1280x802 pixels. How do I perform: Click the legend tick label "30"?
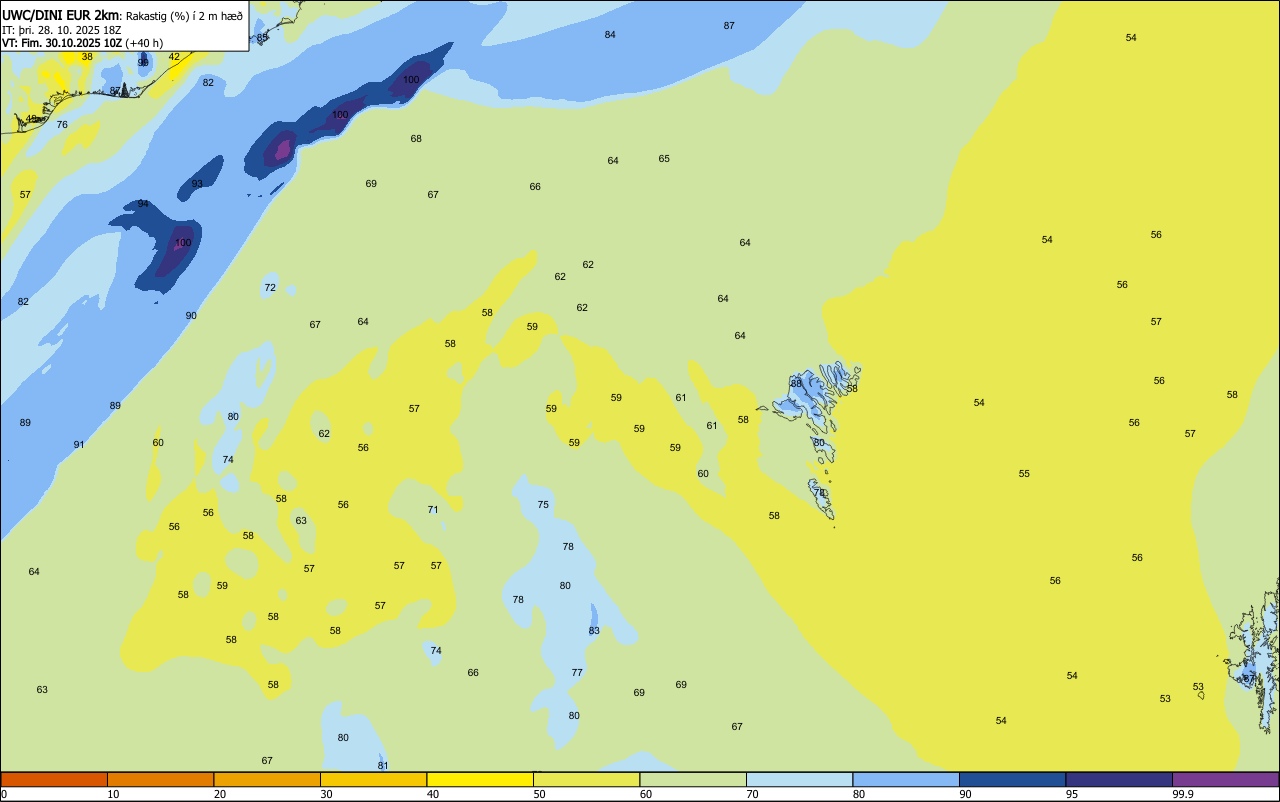pos(327,794)
